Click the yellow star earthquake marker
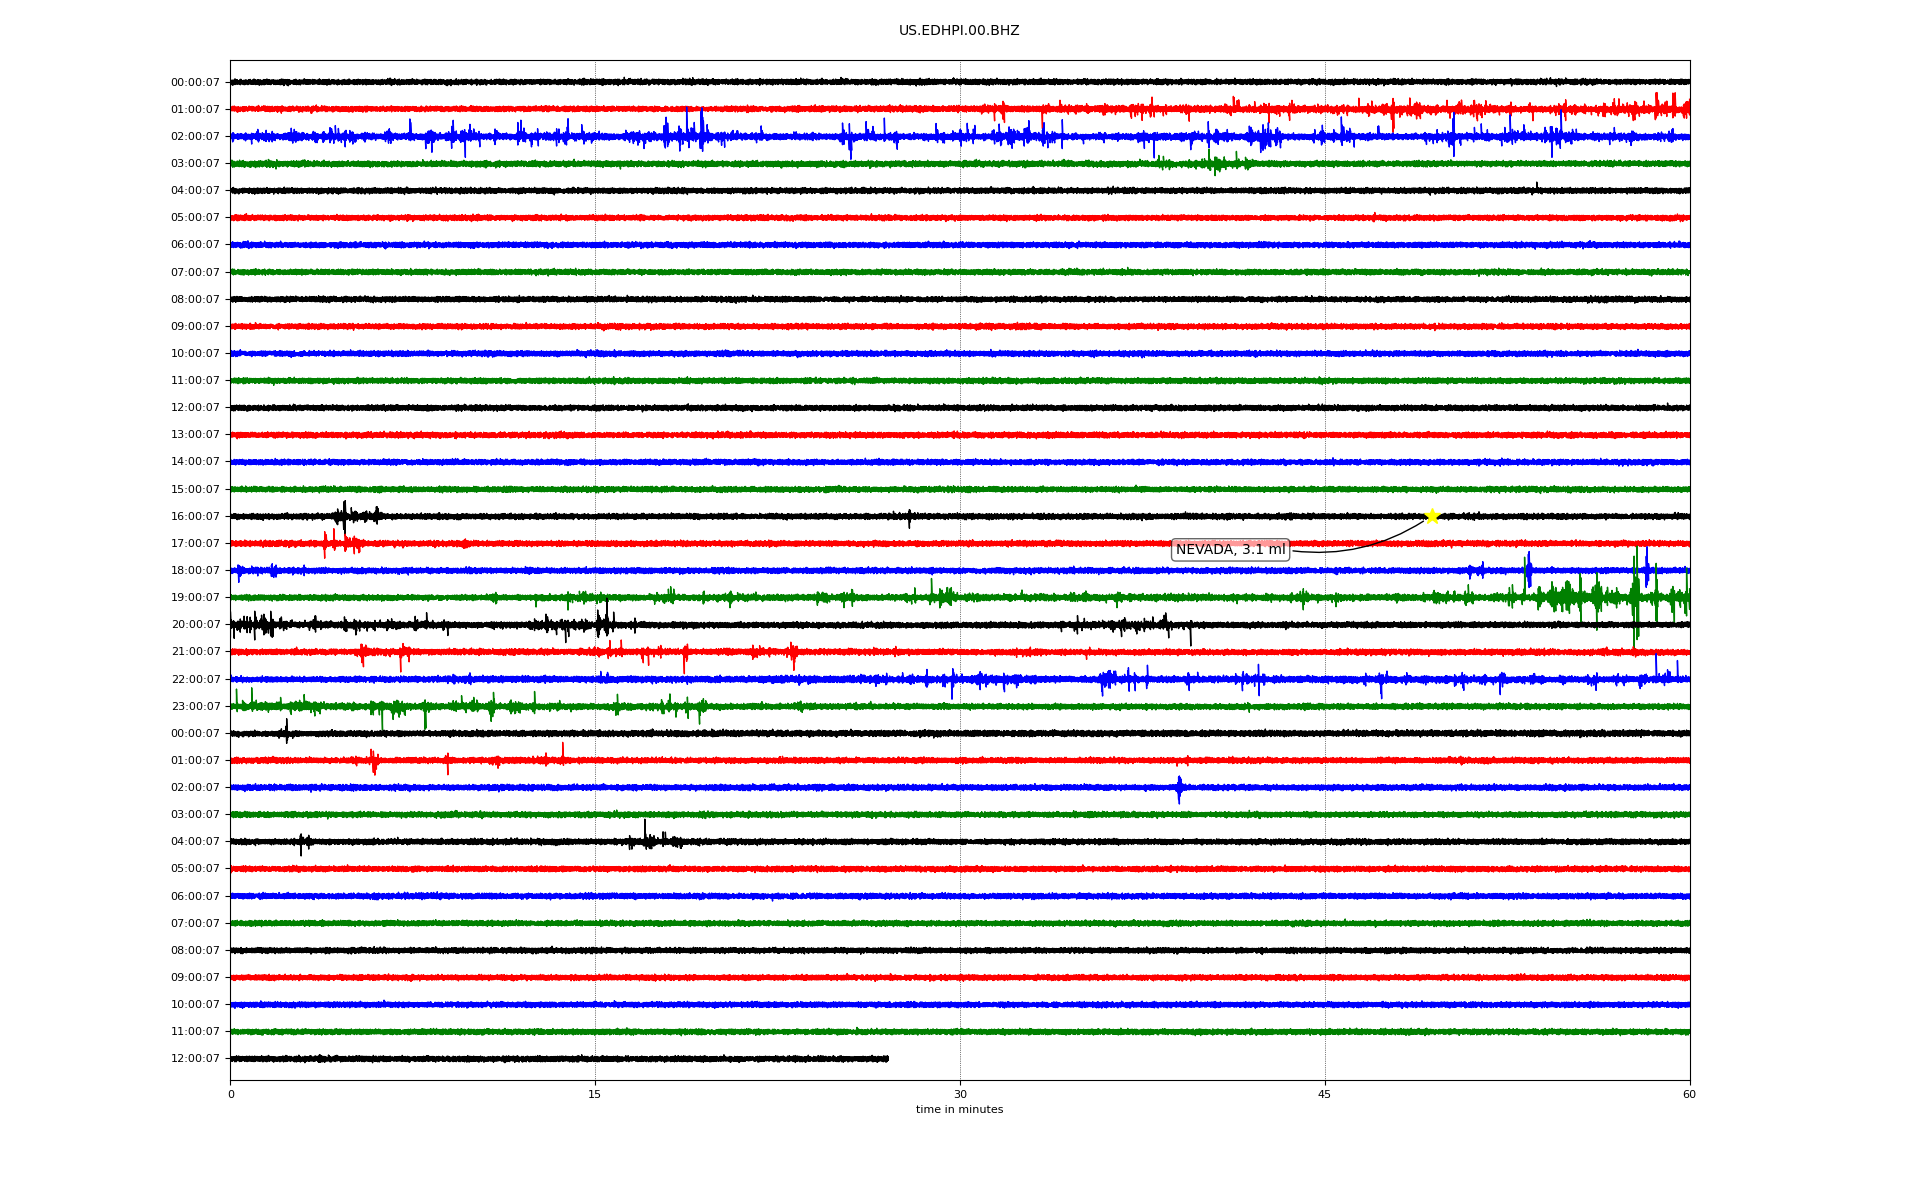The image size is (1920, 1200). [1431, 516]
